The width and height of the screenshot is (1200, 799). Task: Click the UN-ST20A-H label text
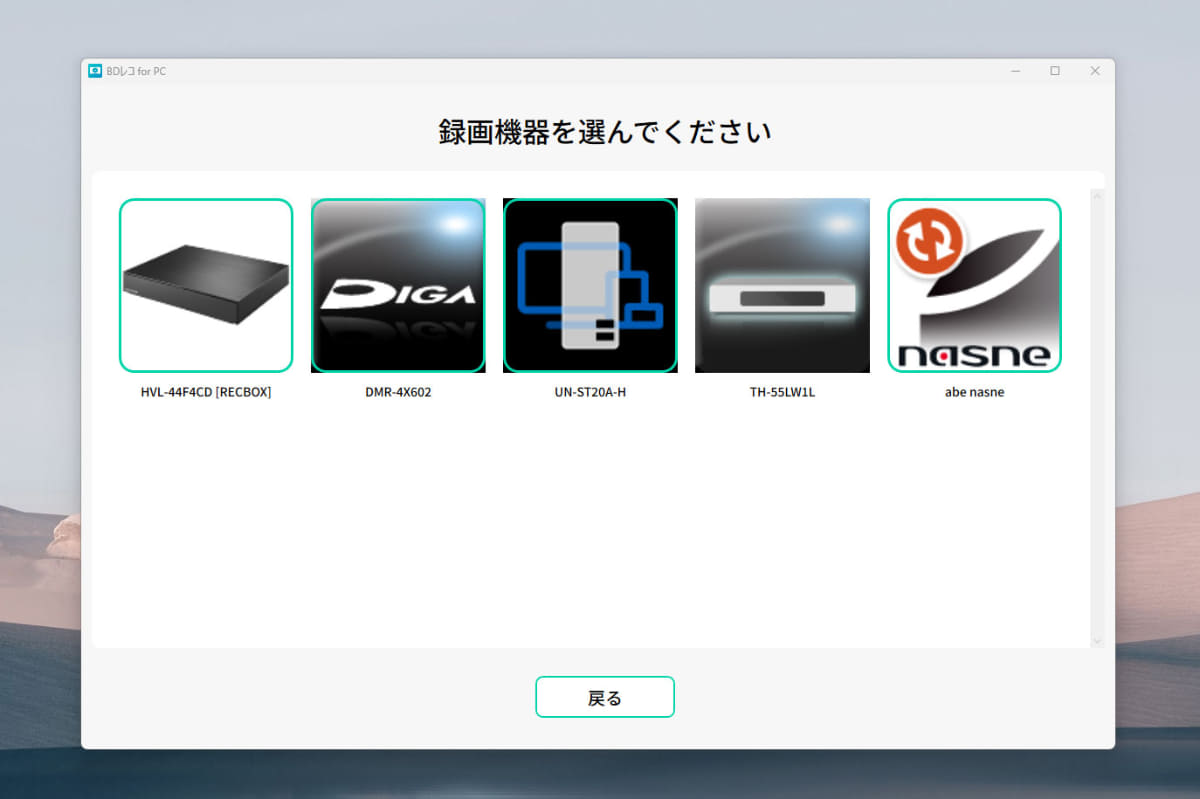(589, 392)
